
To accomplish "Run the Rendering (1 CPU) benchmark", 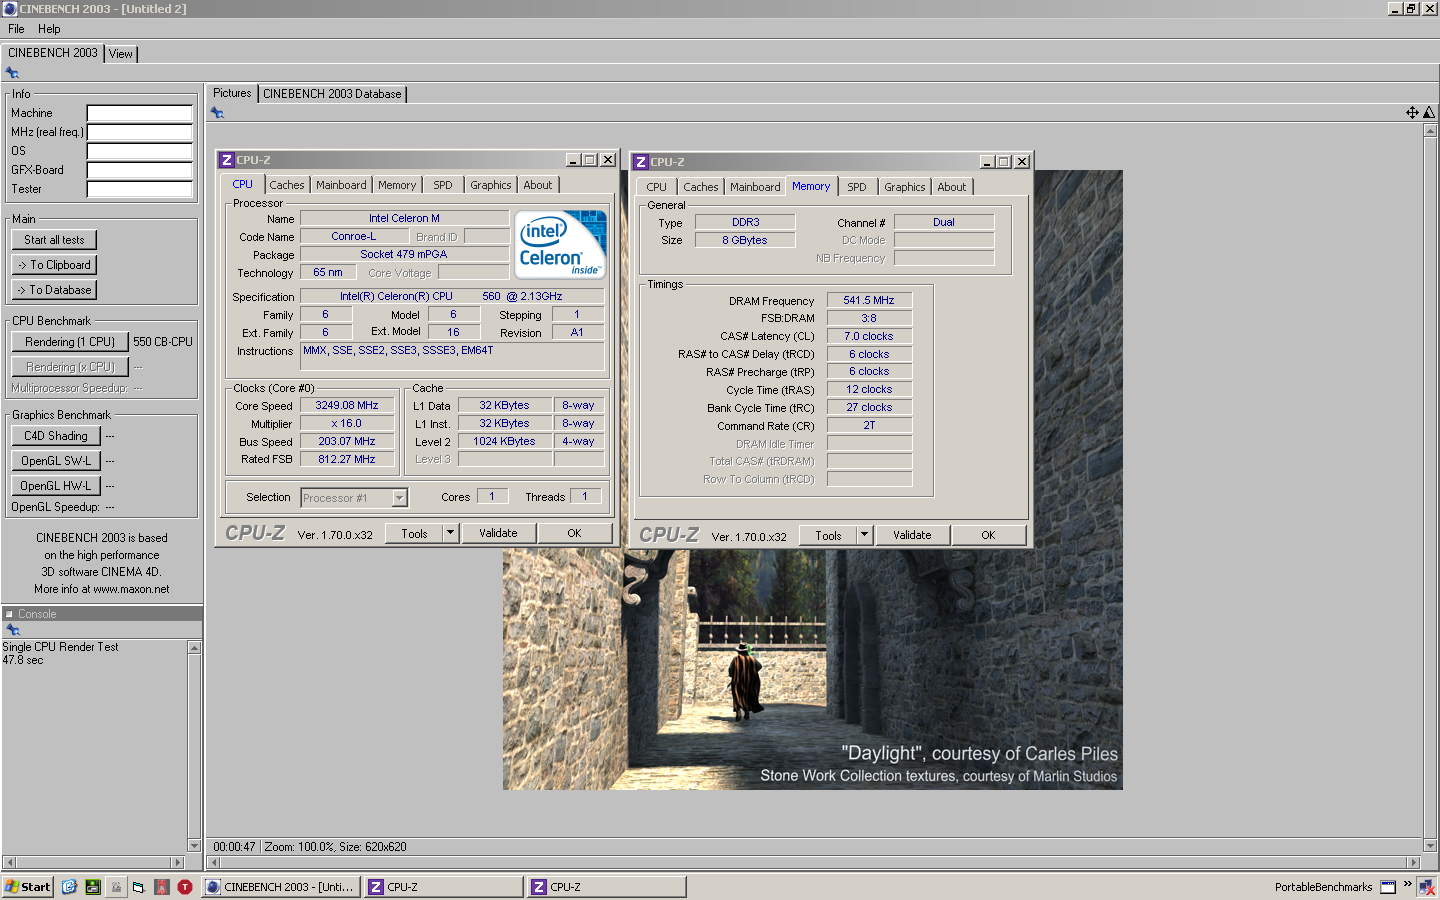I will [x=70, y=342].
